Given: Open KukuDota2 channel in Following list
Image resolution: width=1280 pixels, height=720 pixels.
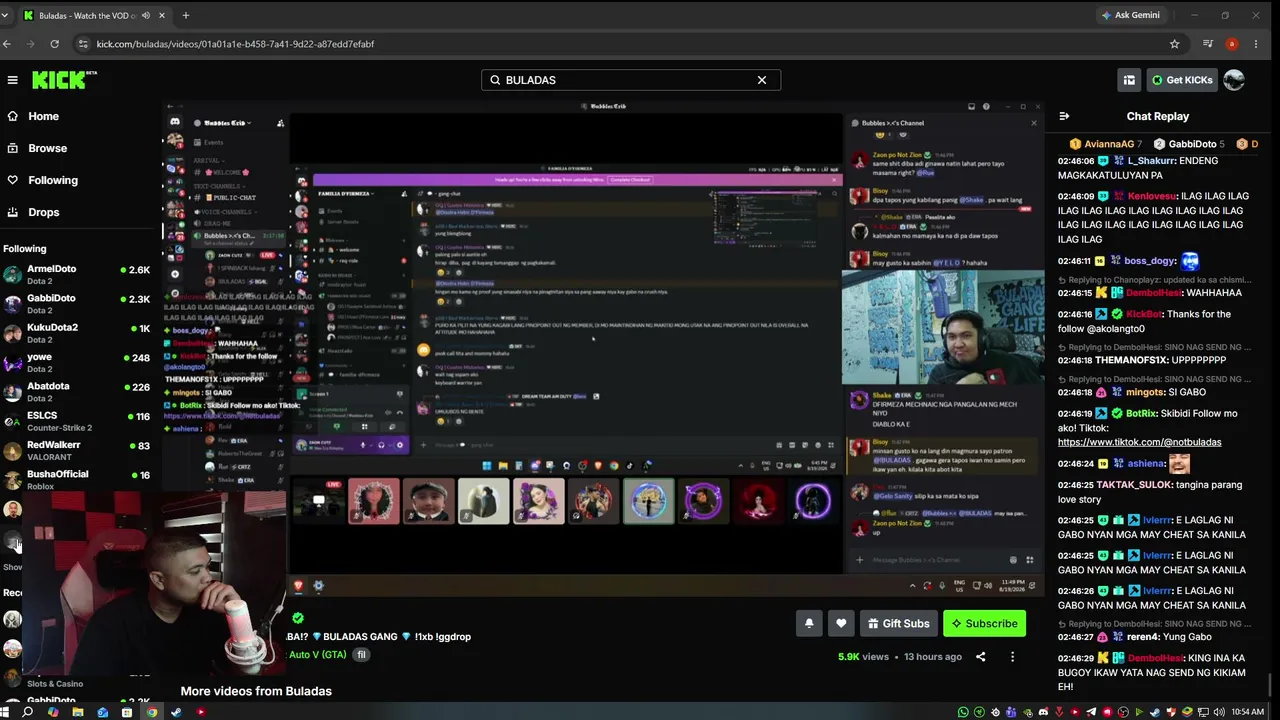Looking at the screenshot, I should [76, 333].
